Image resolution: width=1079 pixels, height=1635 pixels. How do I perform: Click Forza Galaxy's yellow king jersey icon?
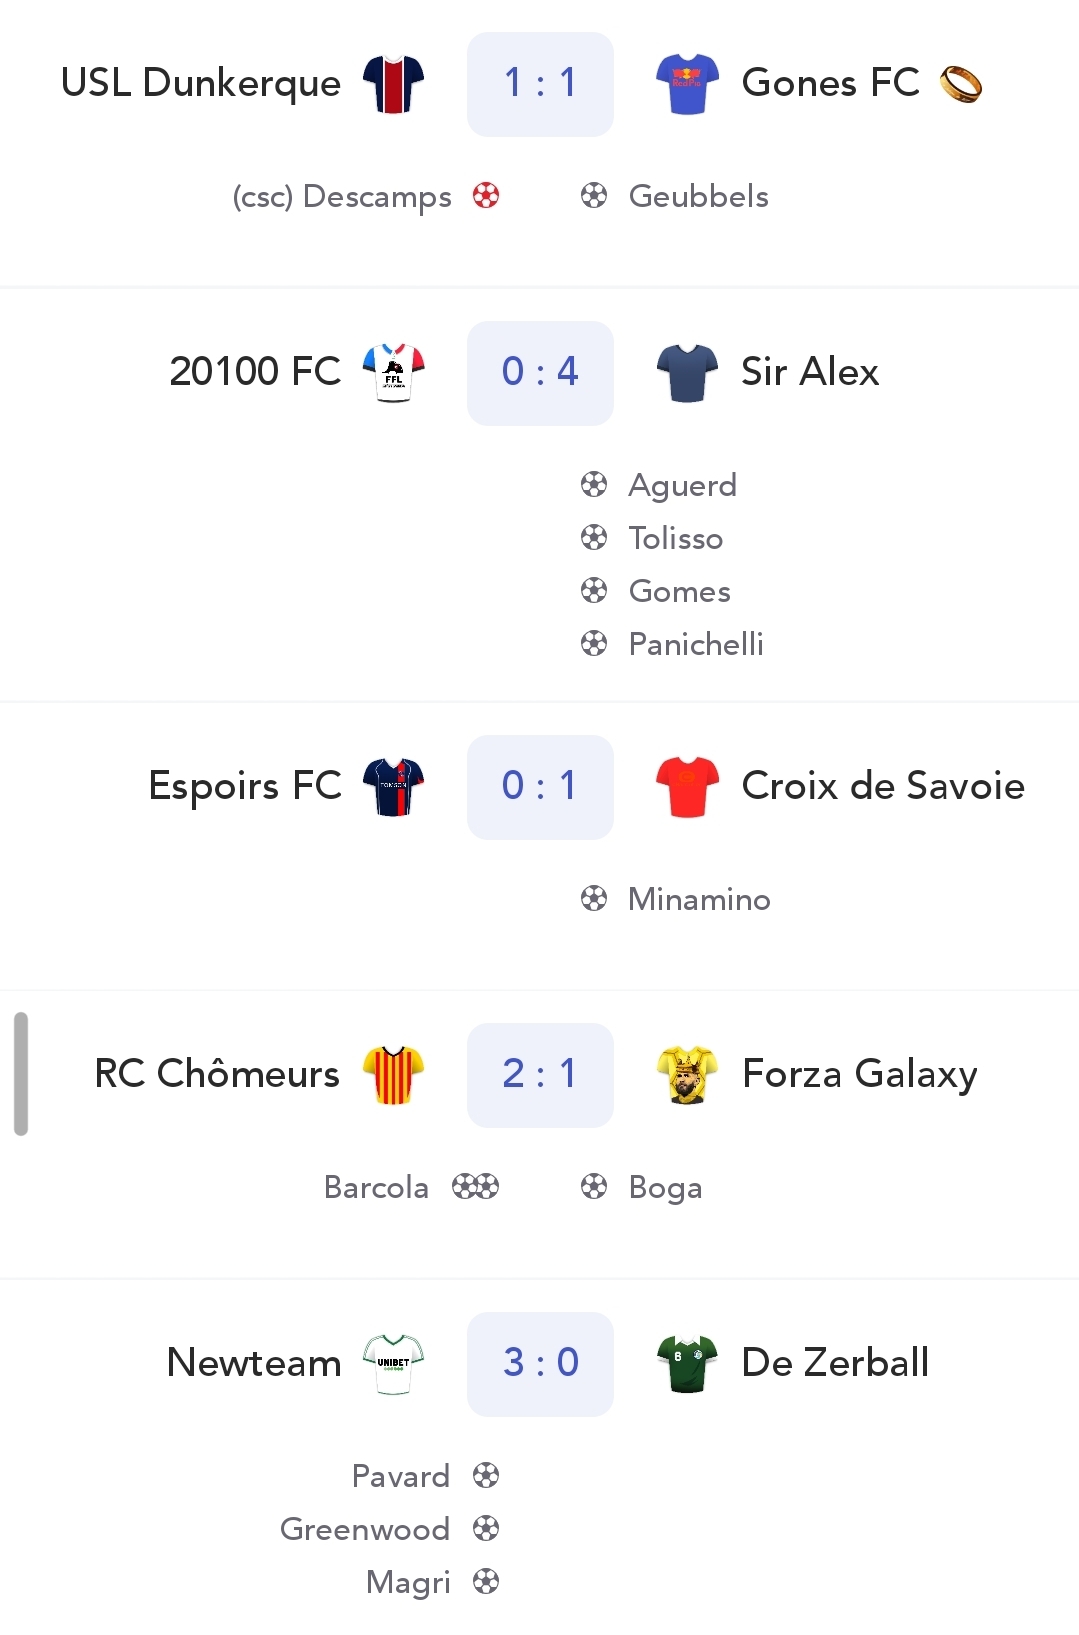(687, 1074)
